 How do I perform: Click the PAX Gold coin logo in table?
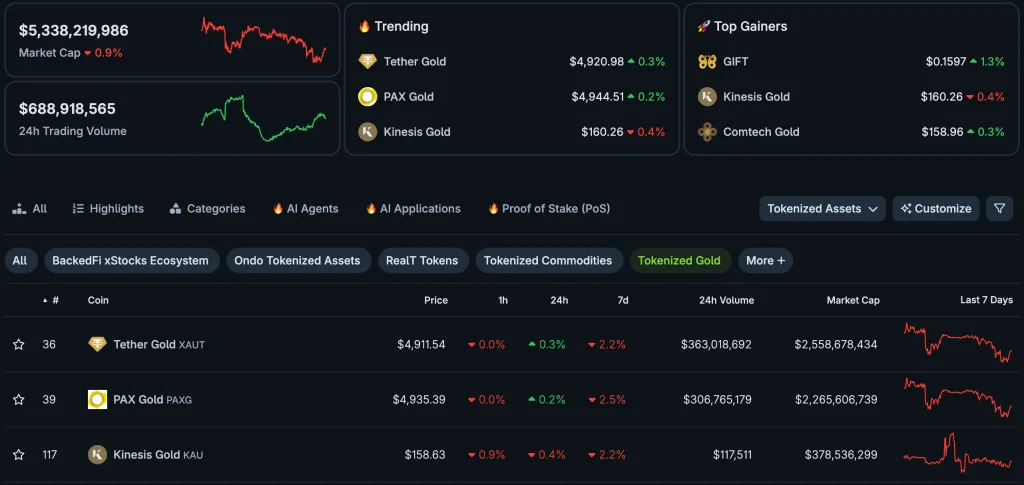click(97, 400)
